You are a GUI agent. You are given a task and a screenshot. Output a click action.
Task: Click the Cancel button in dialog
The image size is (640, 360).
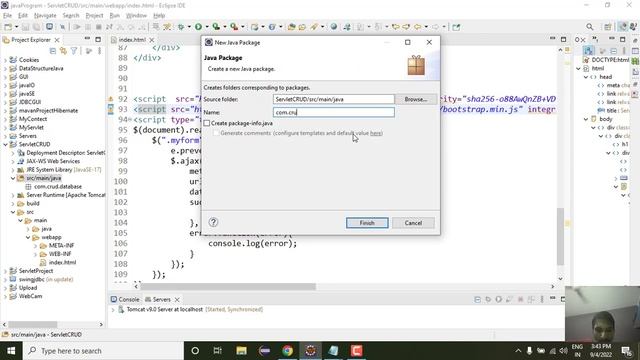(x=413, y=223)
